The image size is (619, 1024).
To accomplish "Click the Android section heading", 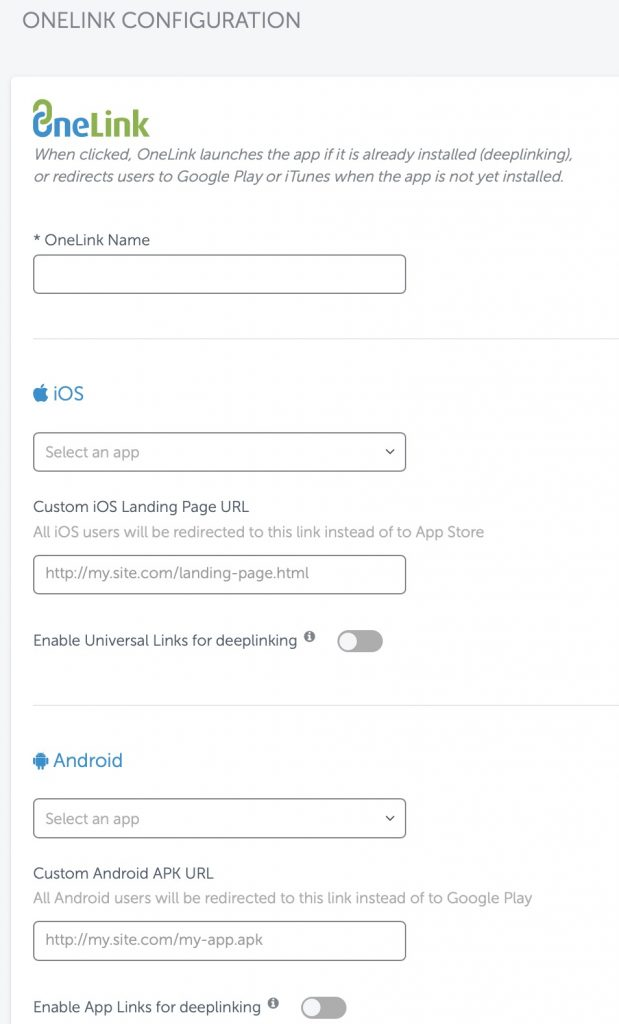I will pos(88,760).
